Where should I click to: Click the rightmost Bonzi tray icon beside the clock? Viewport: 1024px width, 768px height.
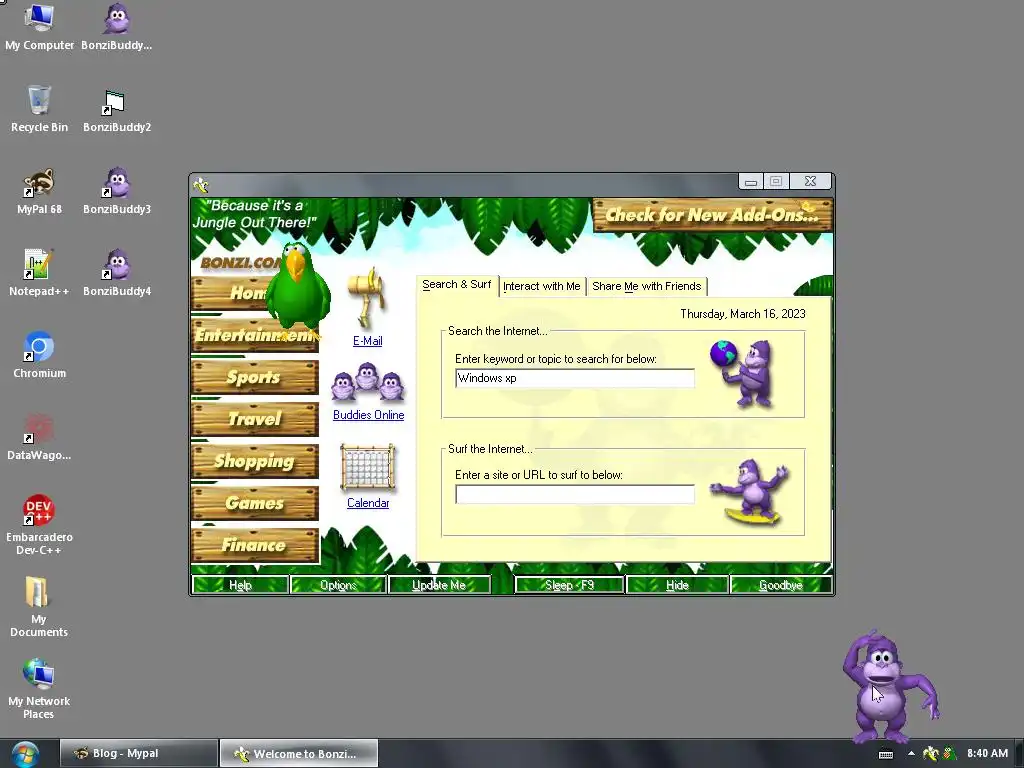950,754
